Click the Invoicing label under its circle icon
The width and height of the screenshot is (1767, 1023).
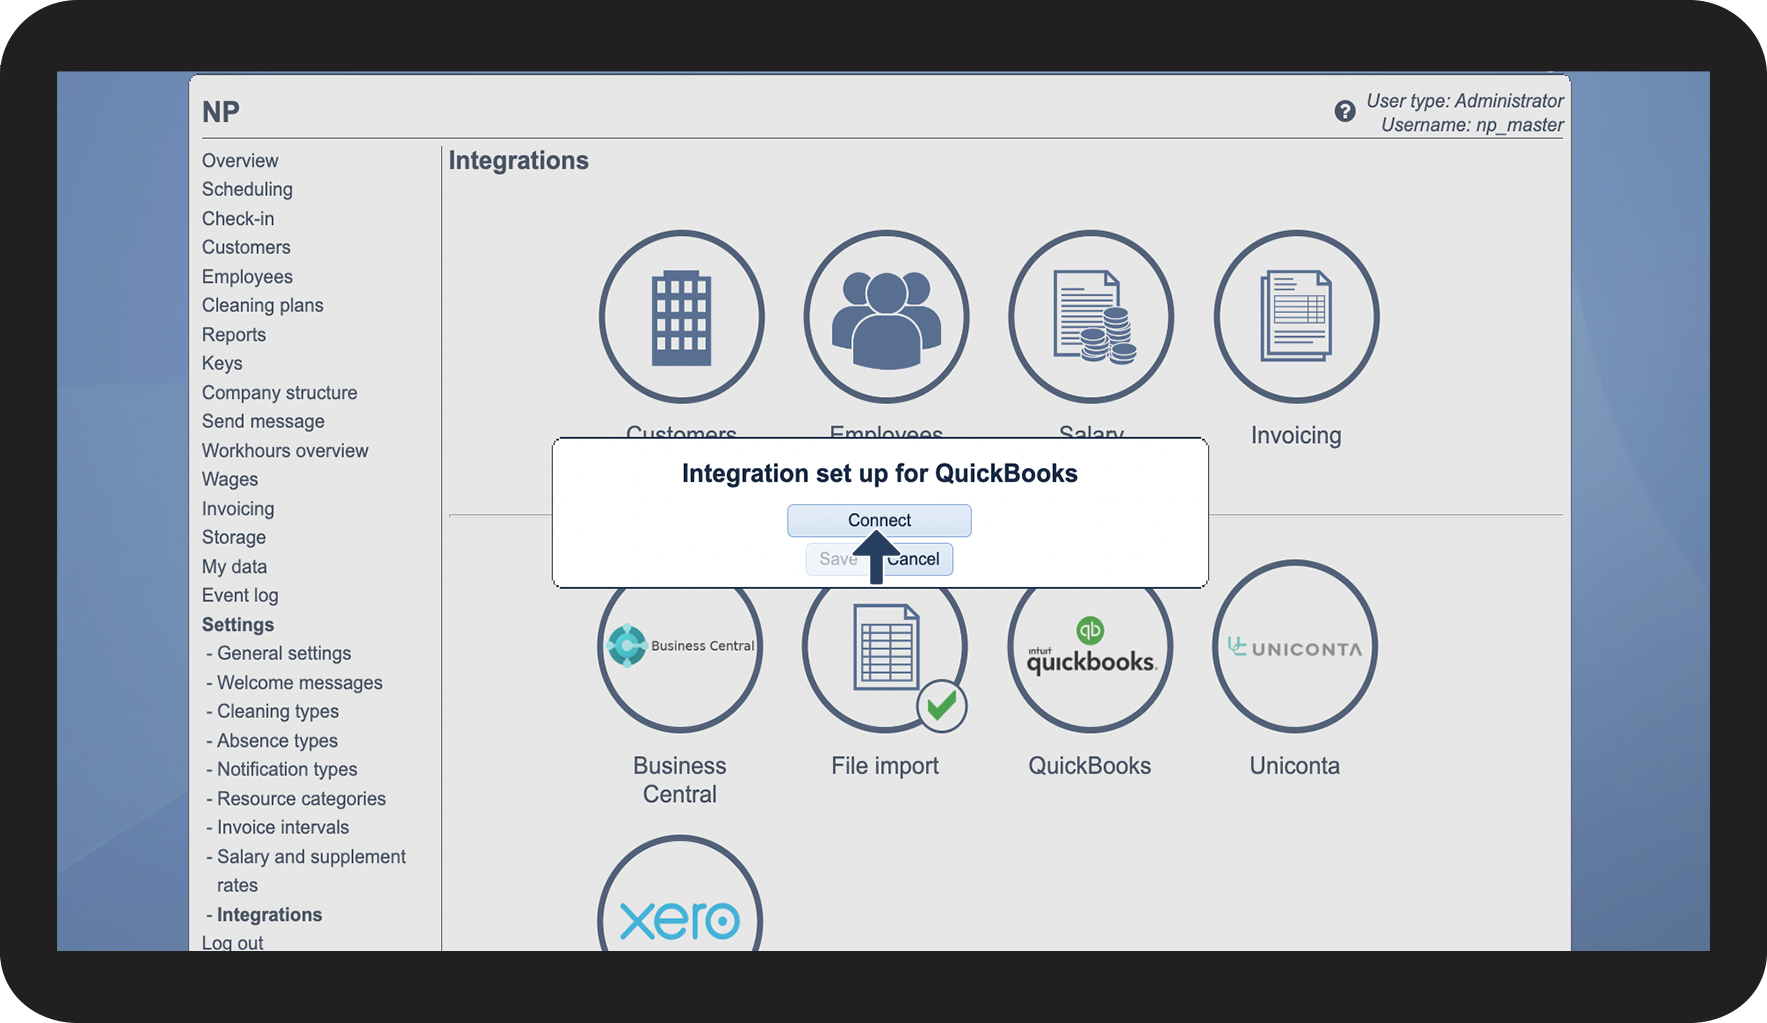tap(1296, 436)
